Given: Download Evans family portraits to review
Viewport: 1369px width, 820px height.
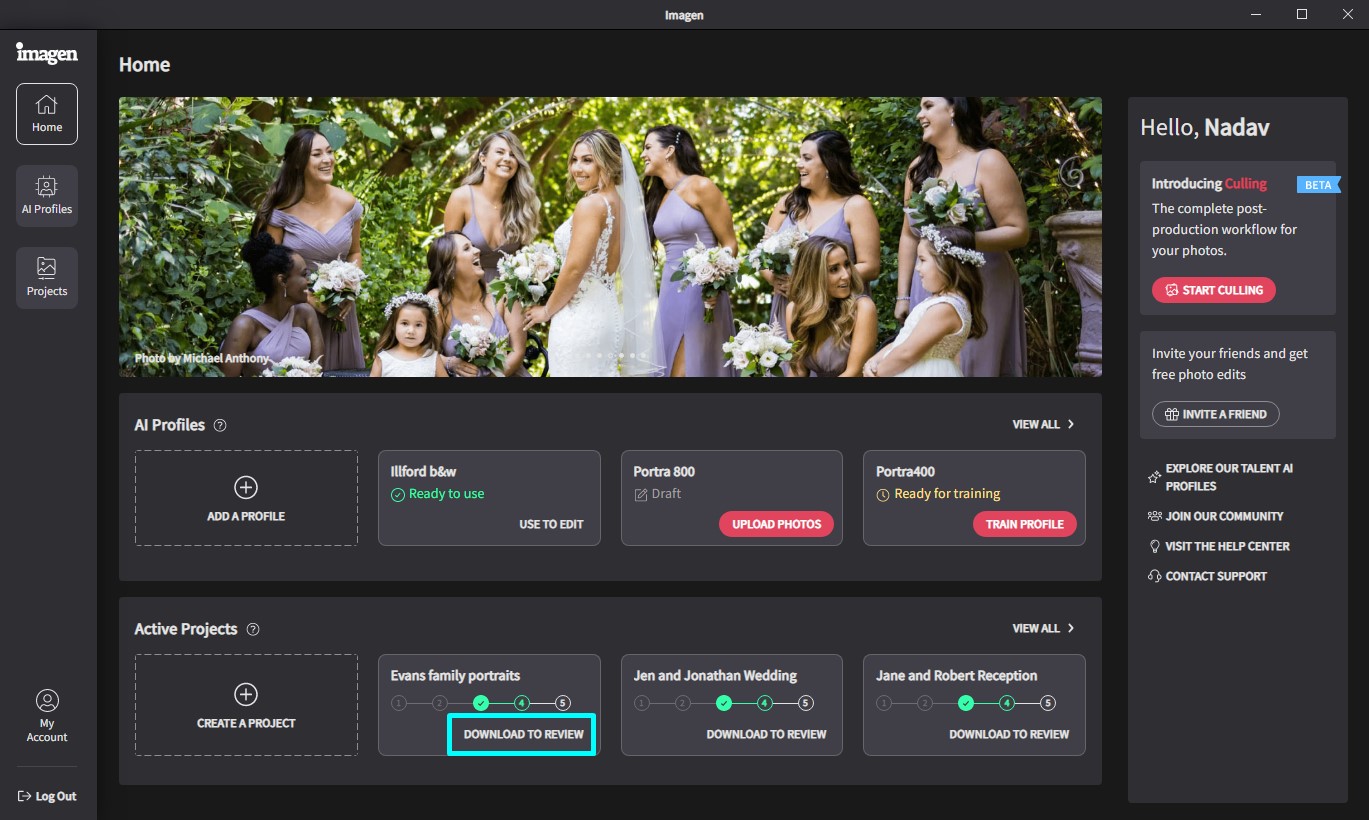Looking at the screenshot, I should click(523, 734).
